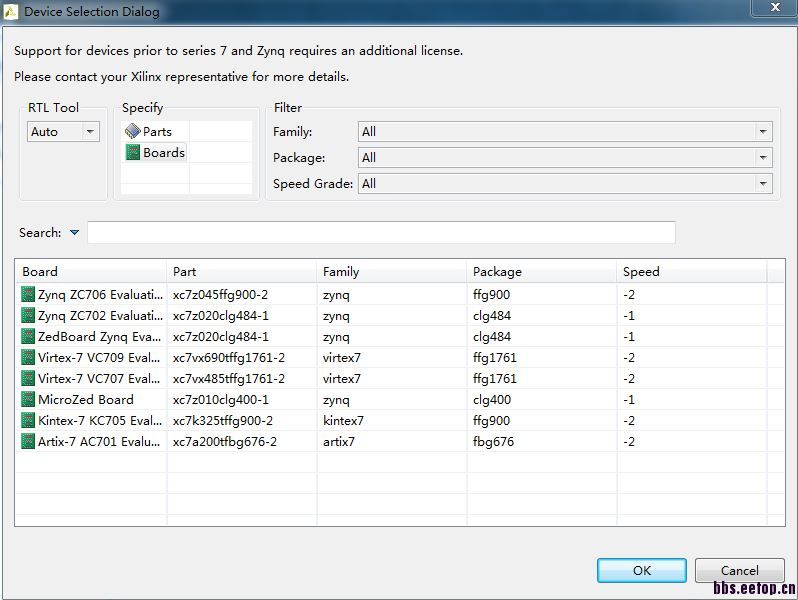Image resolution: width=798 pixels, height=600 pixels.
Task: Click the Virtex-7 VC707 board icon
Action: pos(28,379)
